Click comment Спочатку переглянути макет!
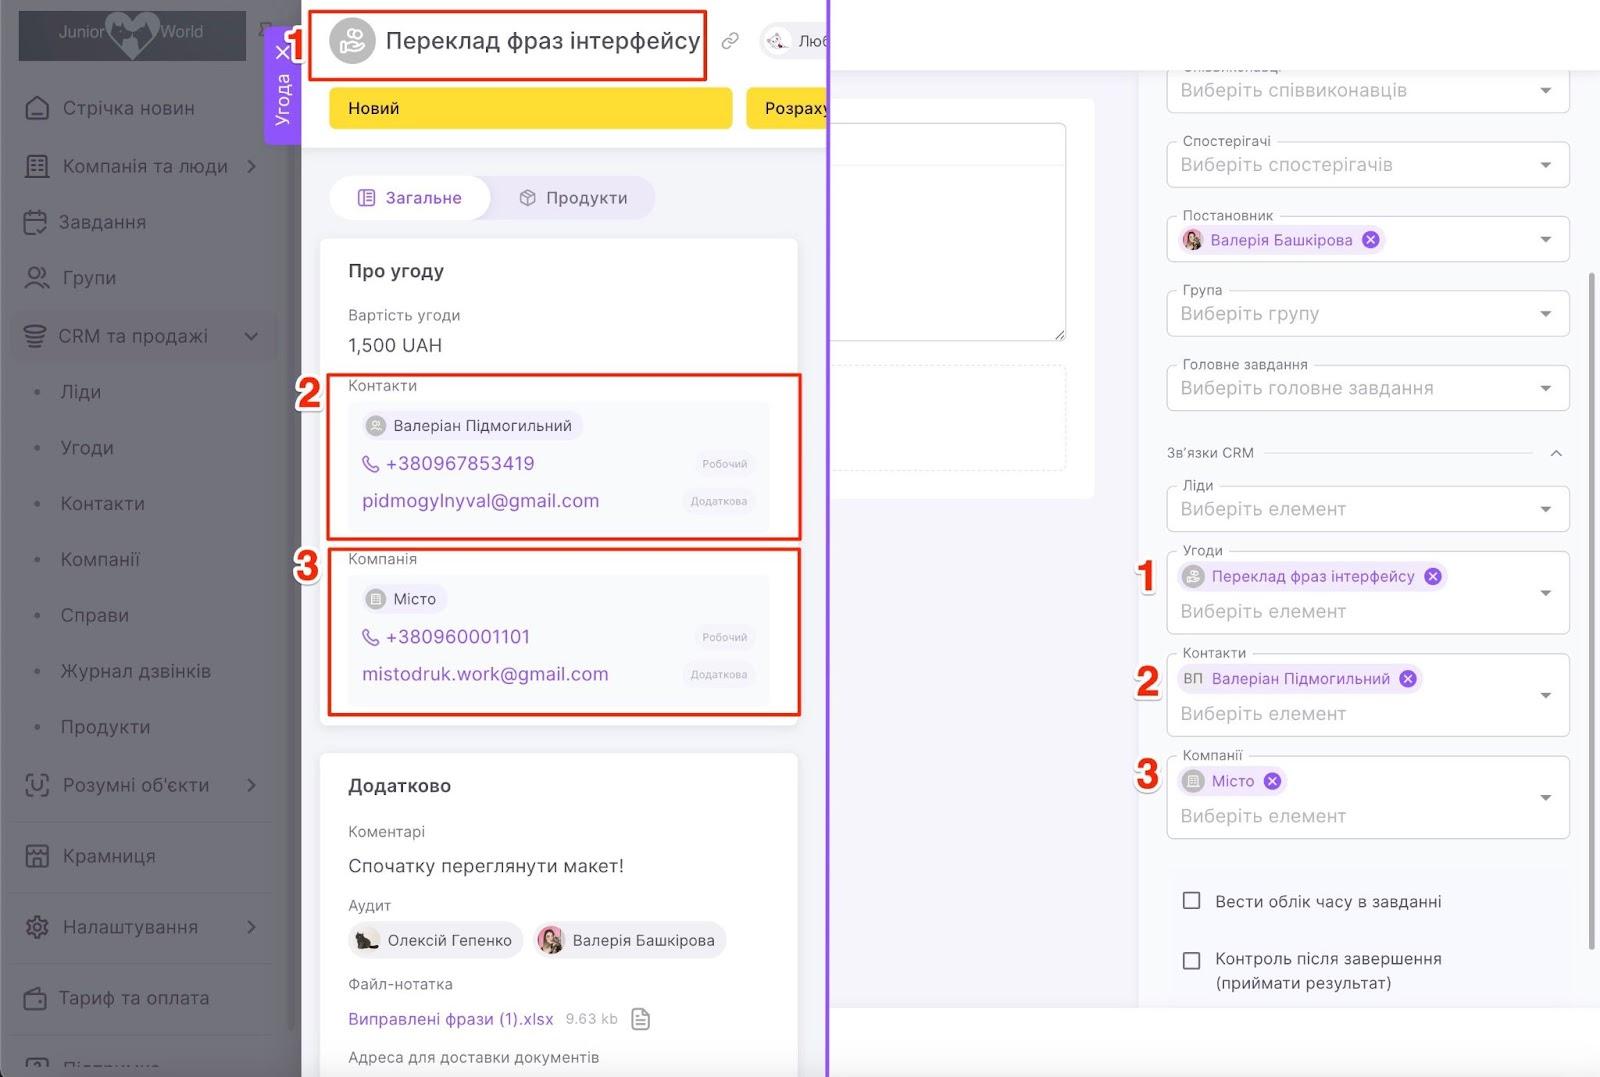 (486, 866)
